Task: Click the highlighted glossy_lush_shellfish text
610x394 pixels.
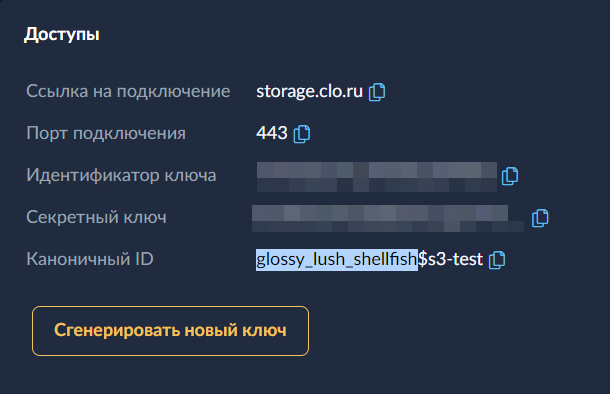Action: click(337, 259)
